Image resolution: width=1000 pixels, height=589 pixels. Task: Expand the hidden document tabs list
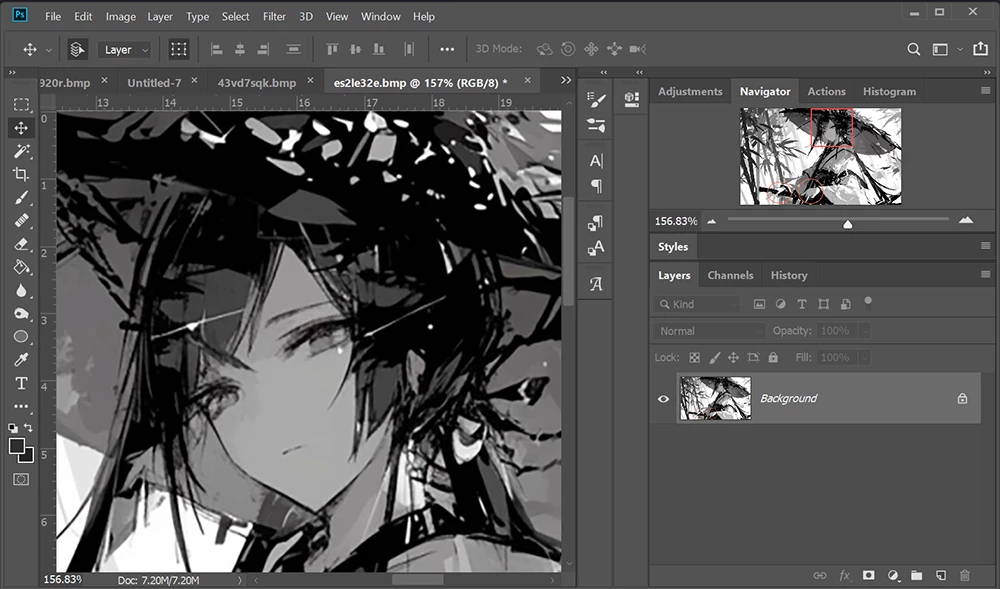click(x=566, y=80)
